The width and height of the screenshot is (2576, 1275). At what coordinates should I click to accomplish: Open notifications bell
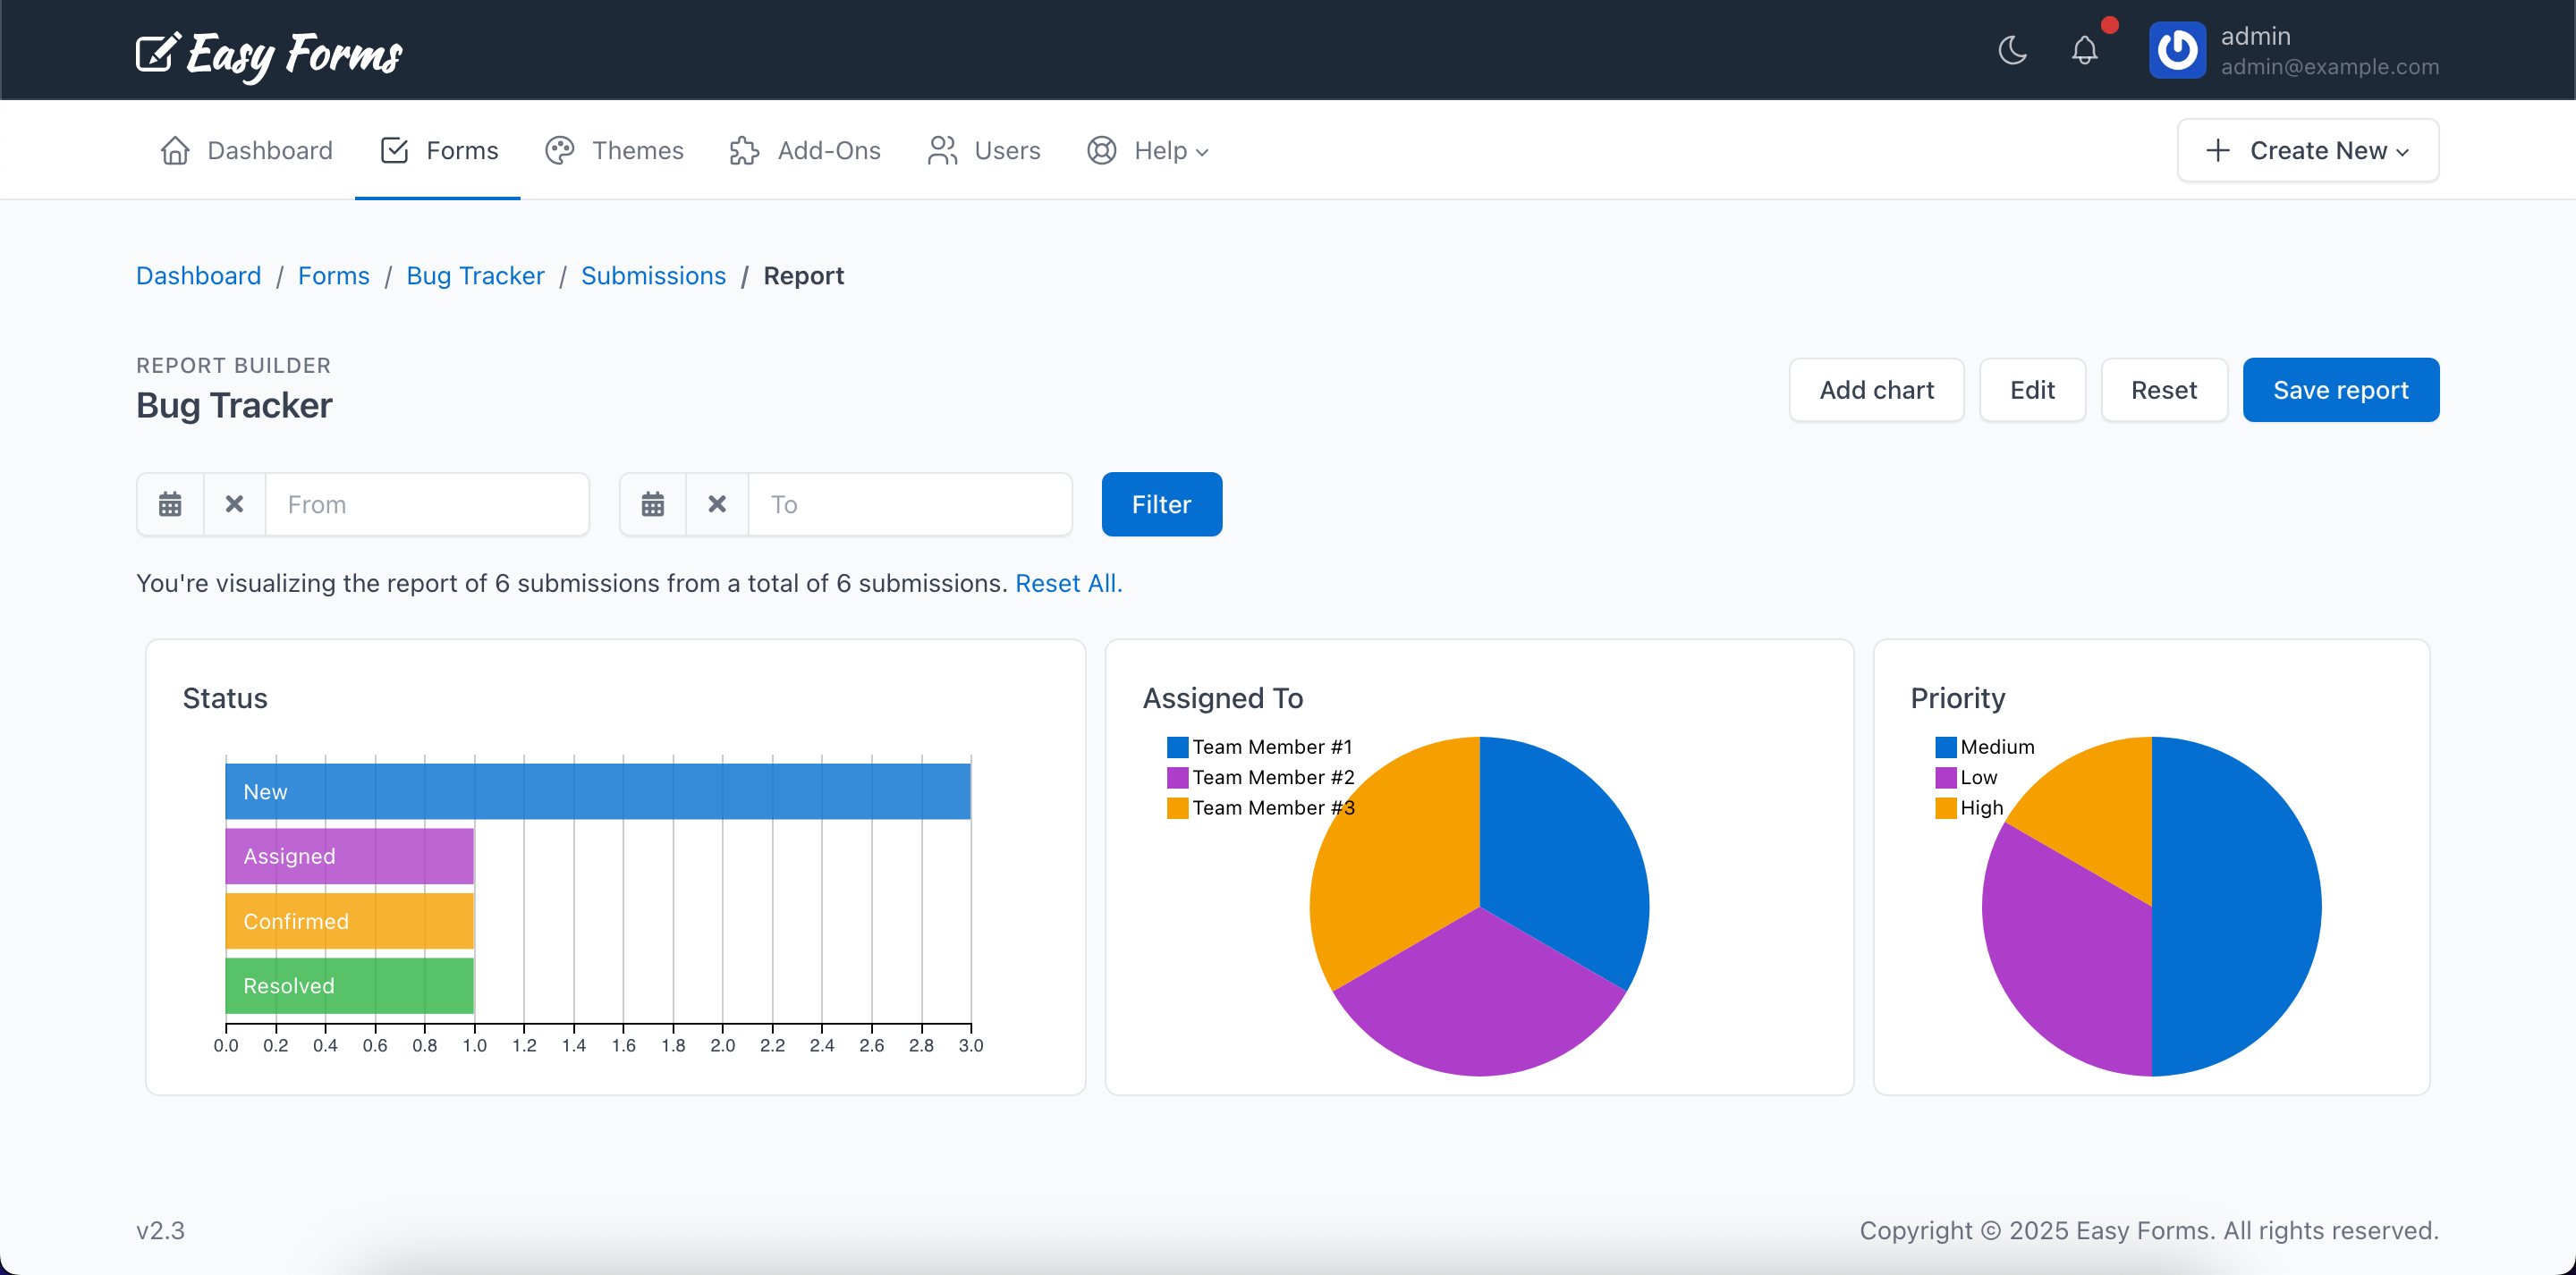click(x=2084, y=50)
